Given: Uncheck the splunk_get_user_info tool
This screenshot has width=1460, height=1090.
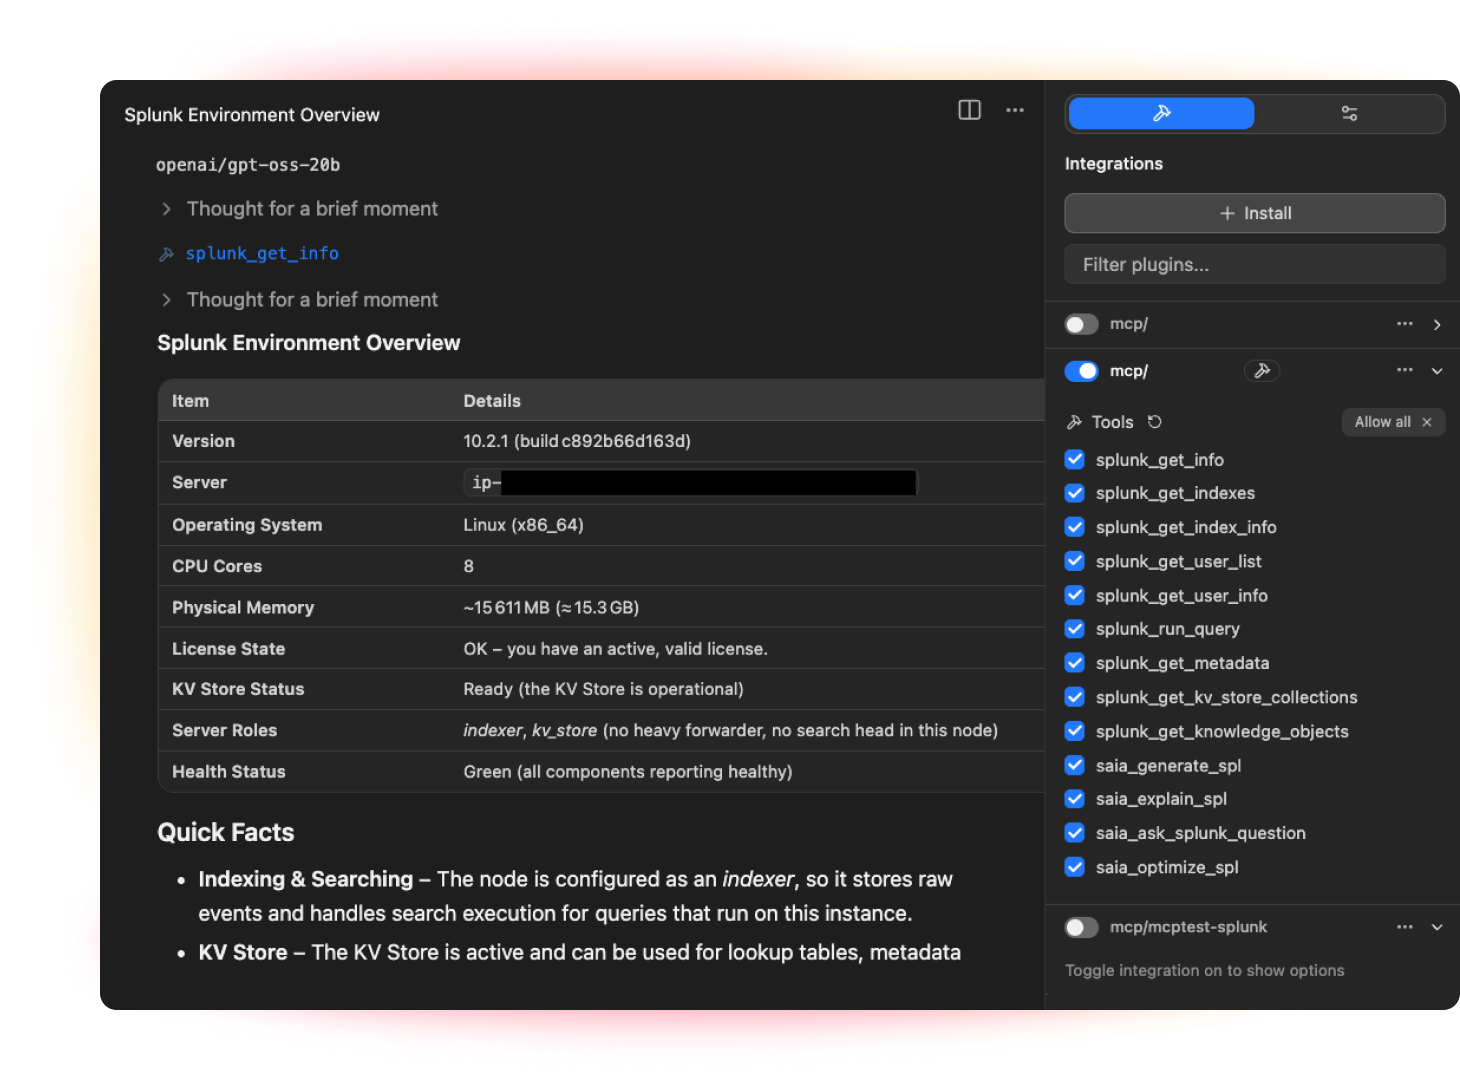Looking at the screenshot, I should 1075,595.
